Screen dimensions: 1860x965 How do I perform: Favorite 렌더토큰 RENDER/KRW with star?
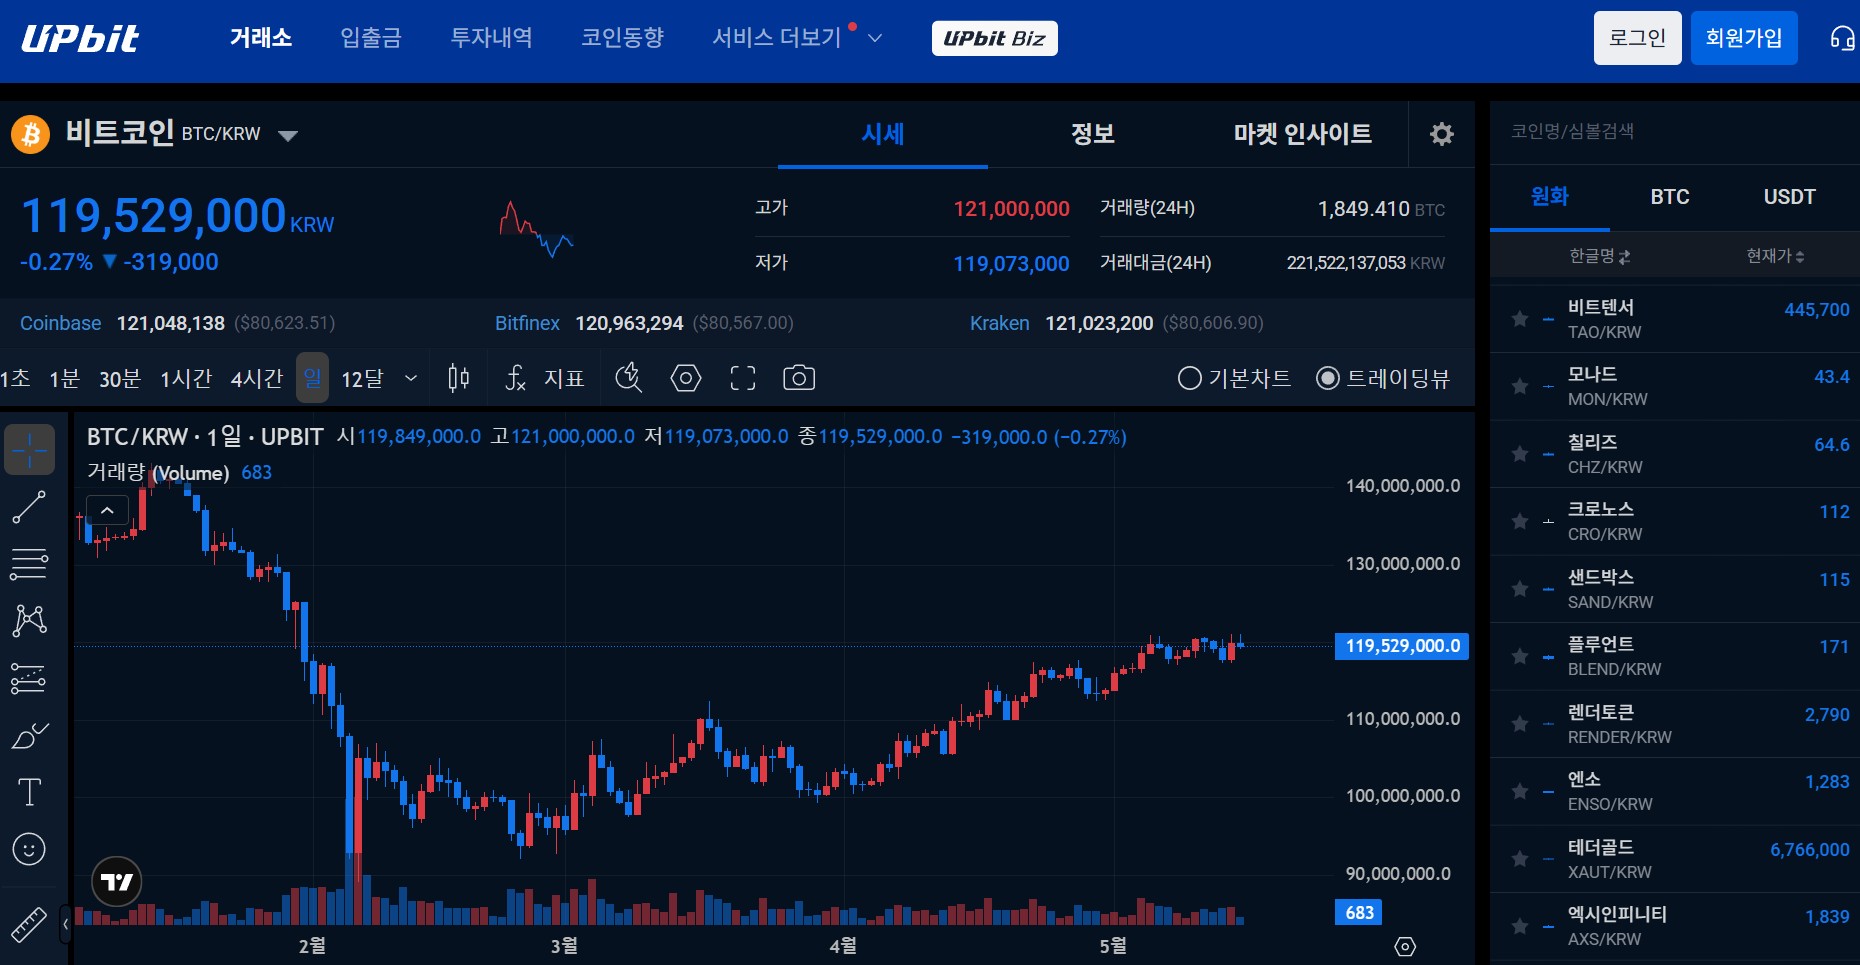[x=1520, y=724]
